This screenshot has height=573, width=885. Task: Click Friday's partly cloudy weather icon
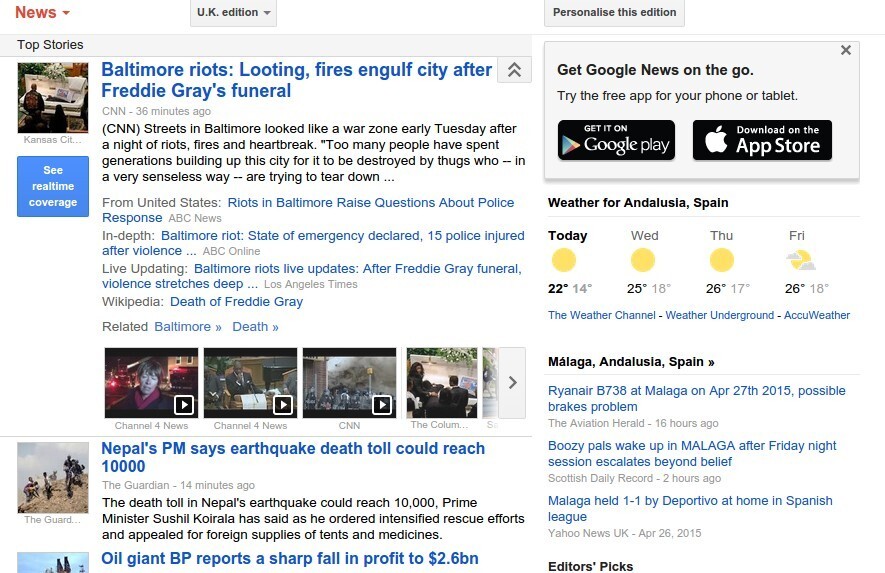coord(801,260)
